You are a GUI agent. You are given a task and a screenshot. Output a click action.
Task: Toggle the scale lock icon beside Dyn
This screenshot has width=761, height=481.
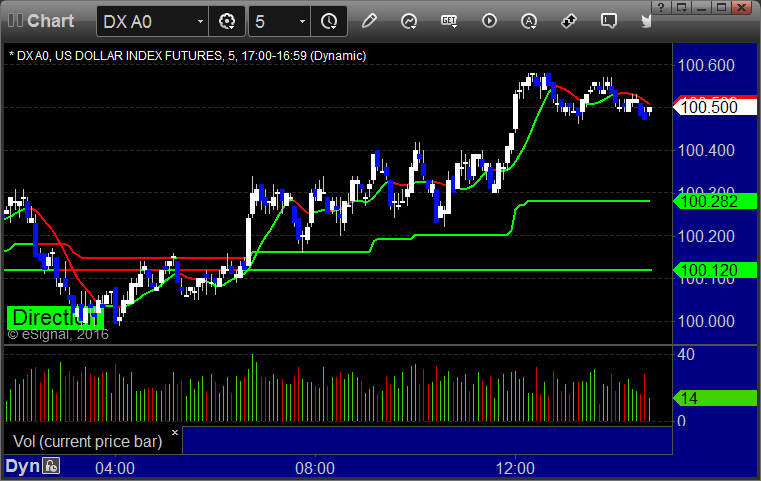51,466
